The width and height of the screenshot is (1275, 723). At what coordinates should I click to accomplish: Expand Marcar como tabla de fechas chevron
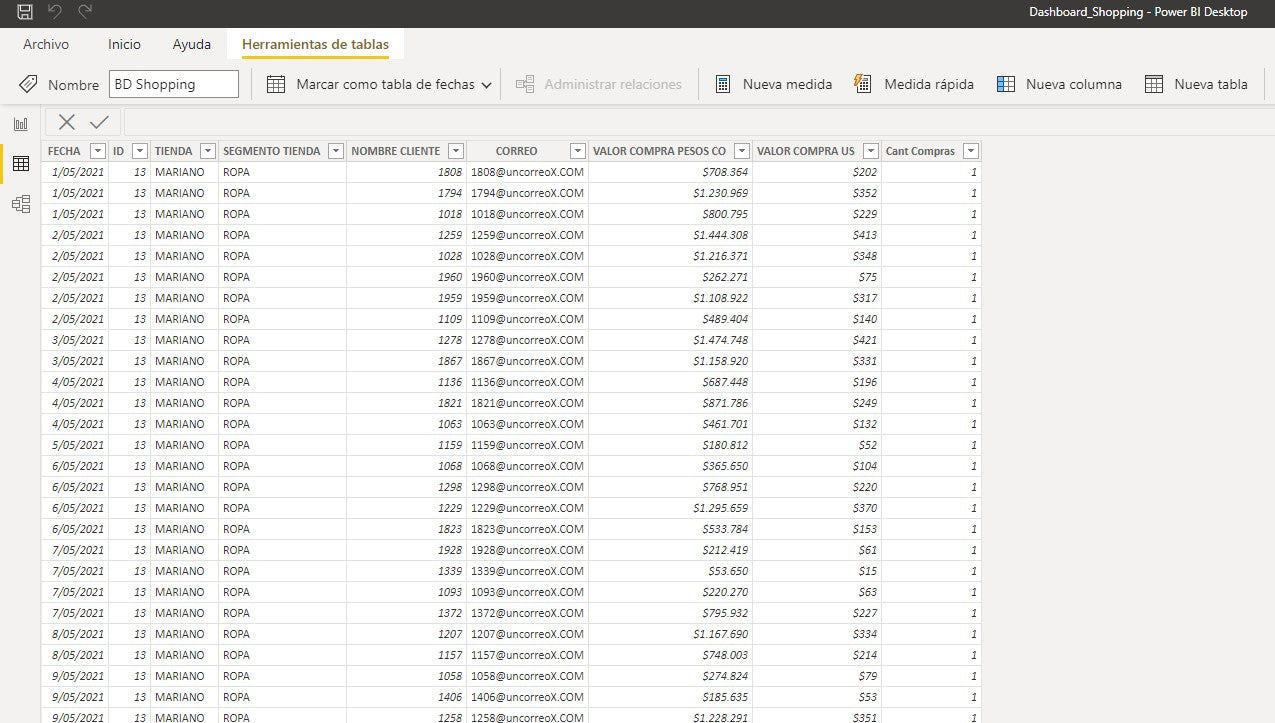pos(487,85)
